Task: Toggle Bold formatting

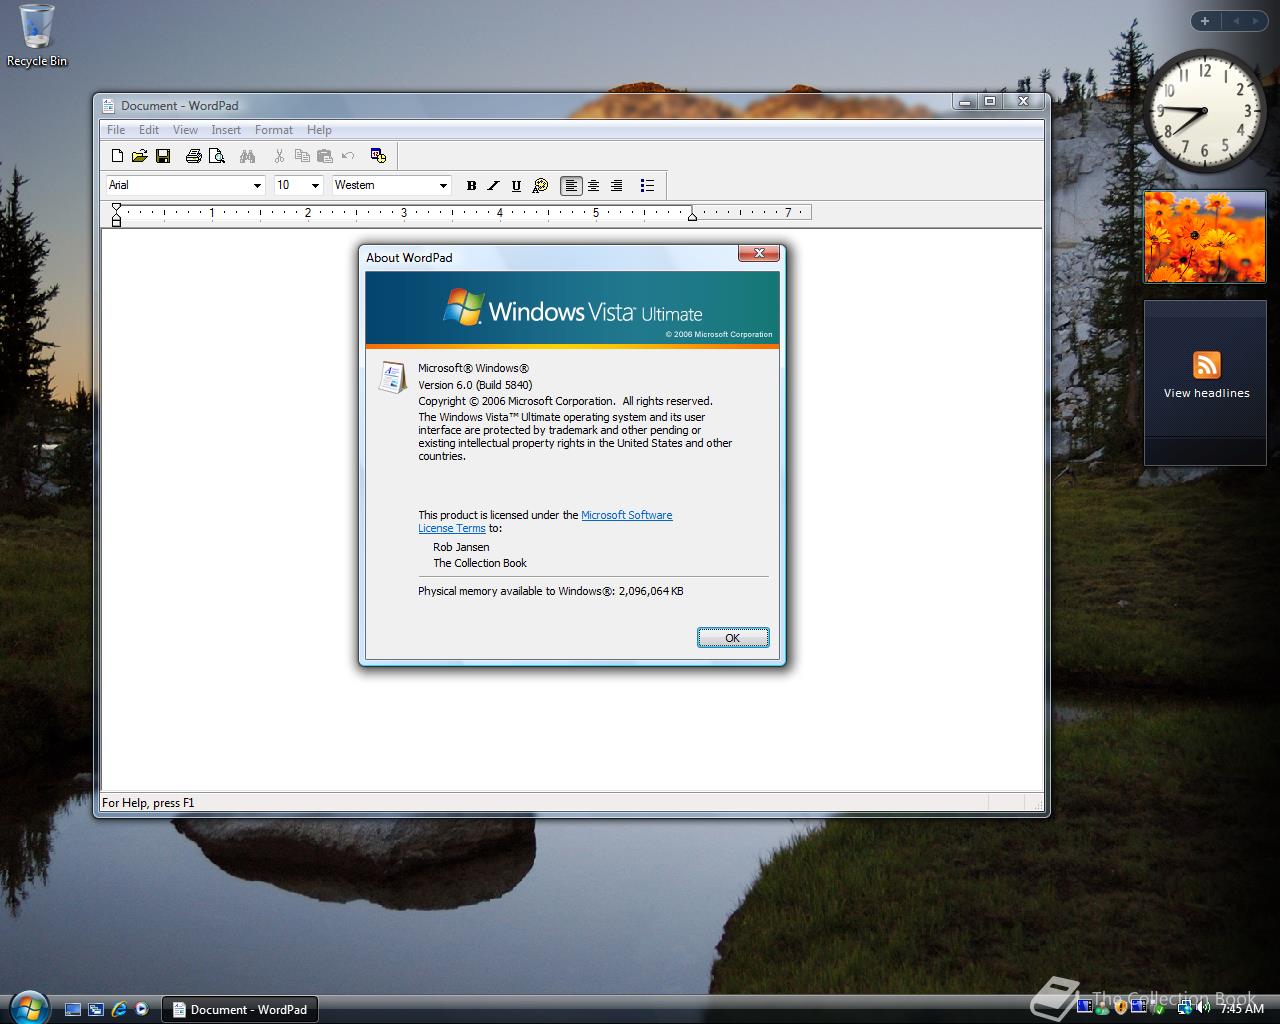Action: coord(471,186)
